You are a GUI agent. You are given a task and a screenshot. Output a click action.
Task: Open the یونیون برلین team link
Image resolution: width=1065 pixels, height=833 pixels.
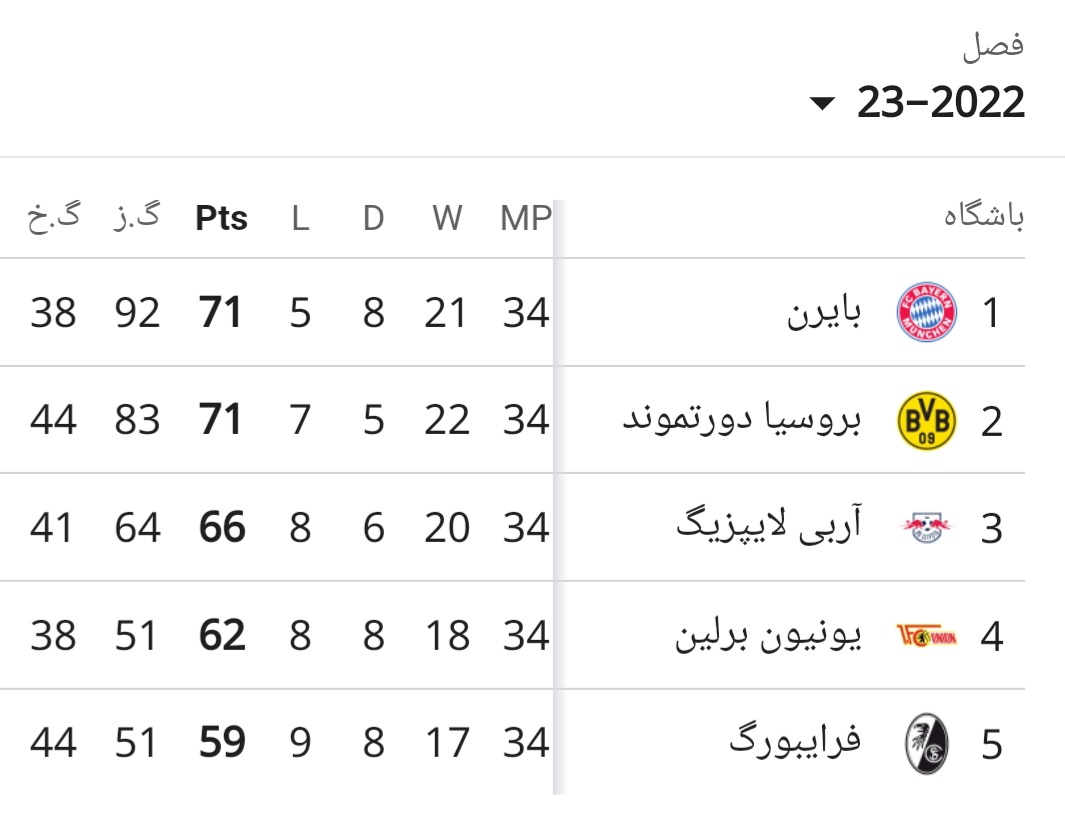768,635
